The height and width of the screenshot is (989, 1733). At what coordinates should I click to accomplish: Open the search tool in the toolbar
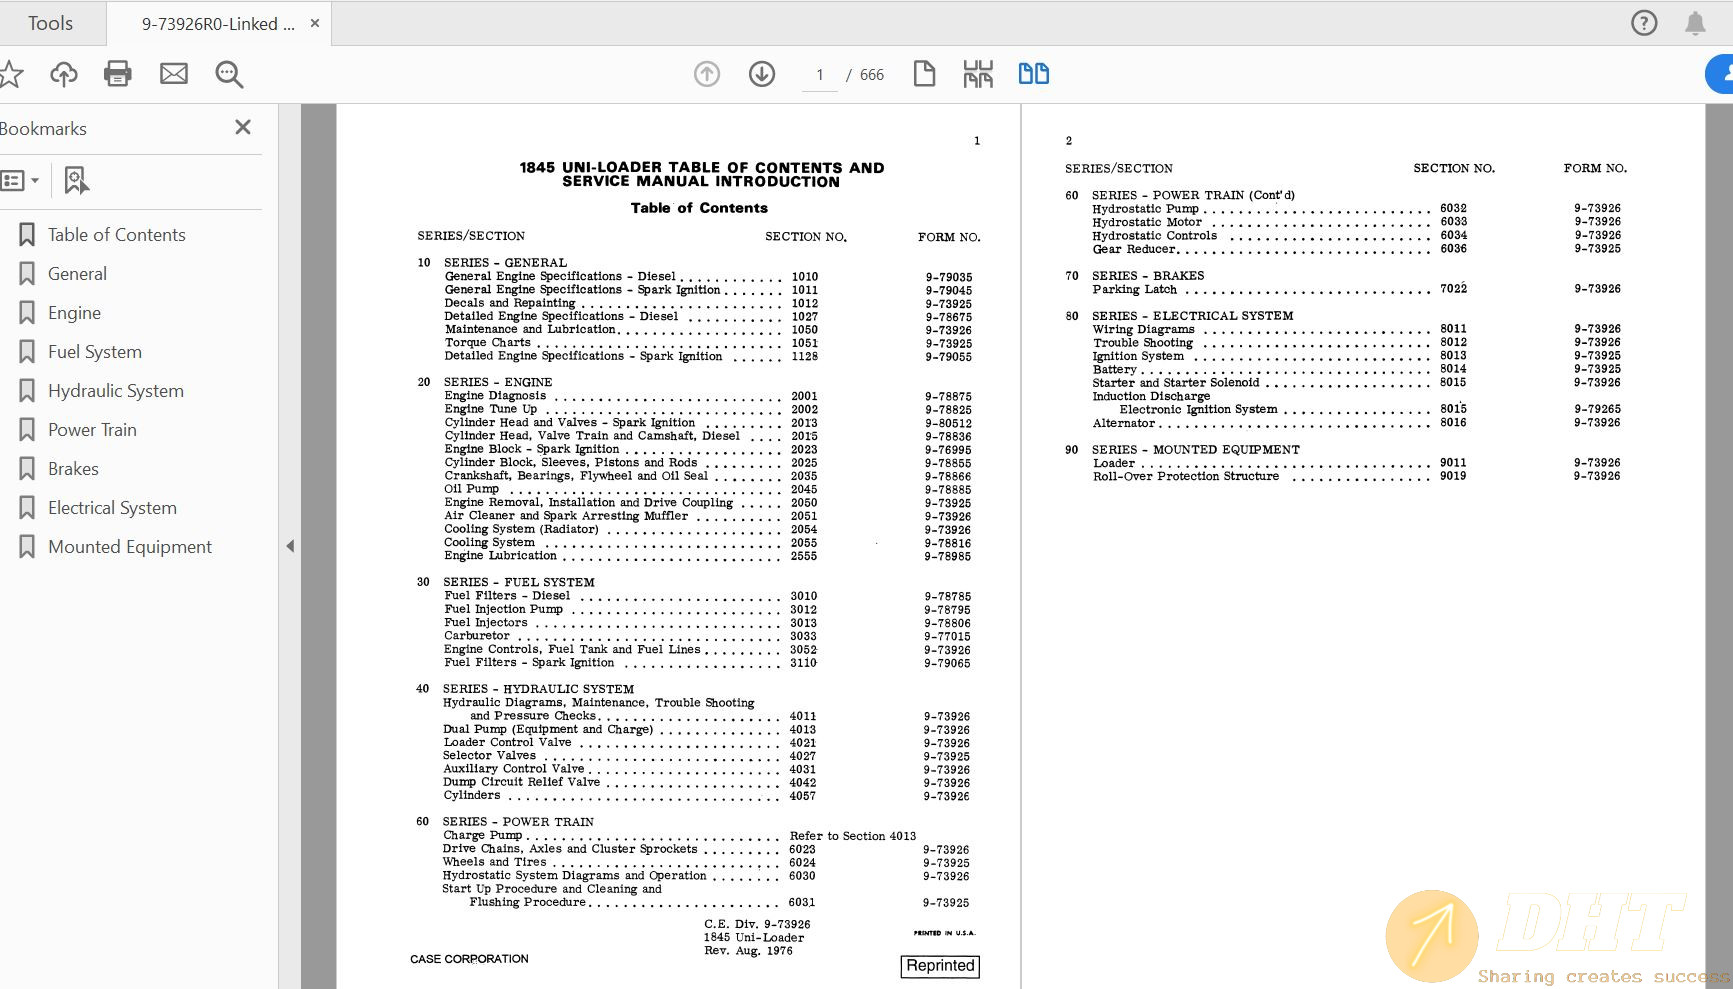[228, 73]
